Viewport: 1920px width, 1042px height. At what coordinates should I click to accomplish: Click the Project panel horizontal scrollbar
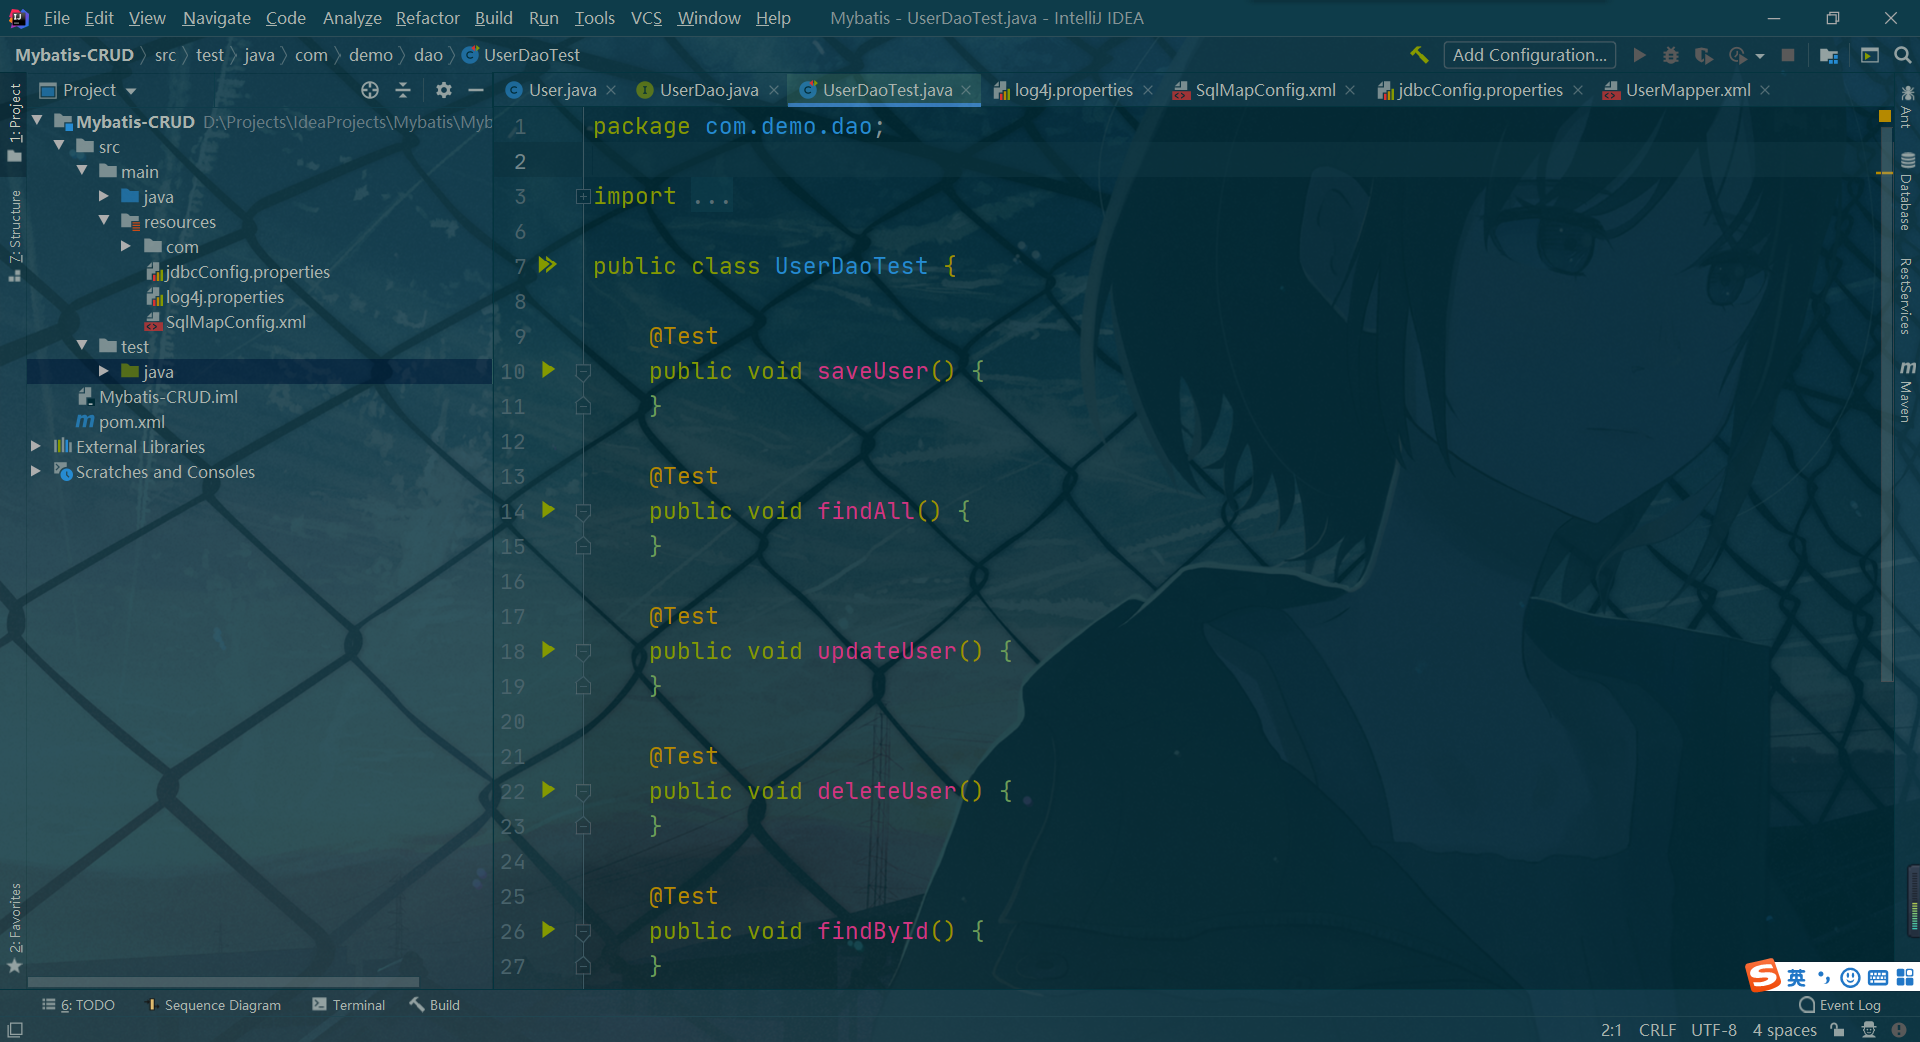click(x=224, y=982)
